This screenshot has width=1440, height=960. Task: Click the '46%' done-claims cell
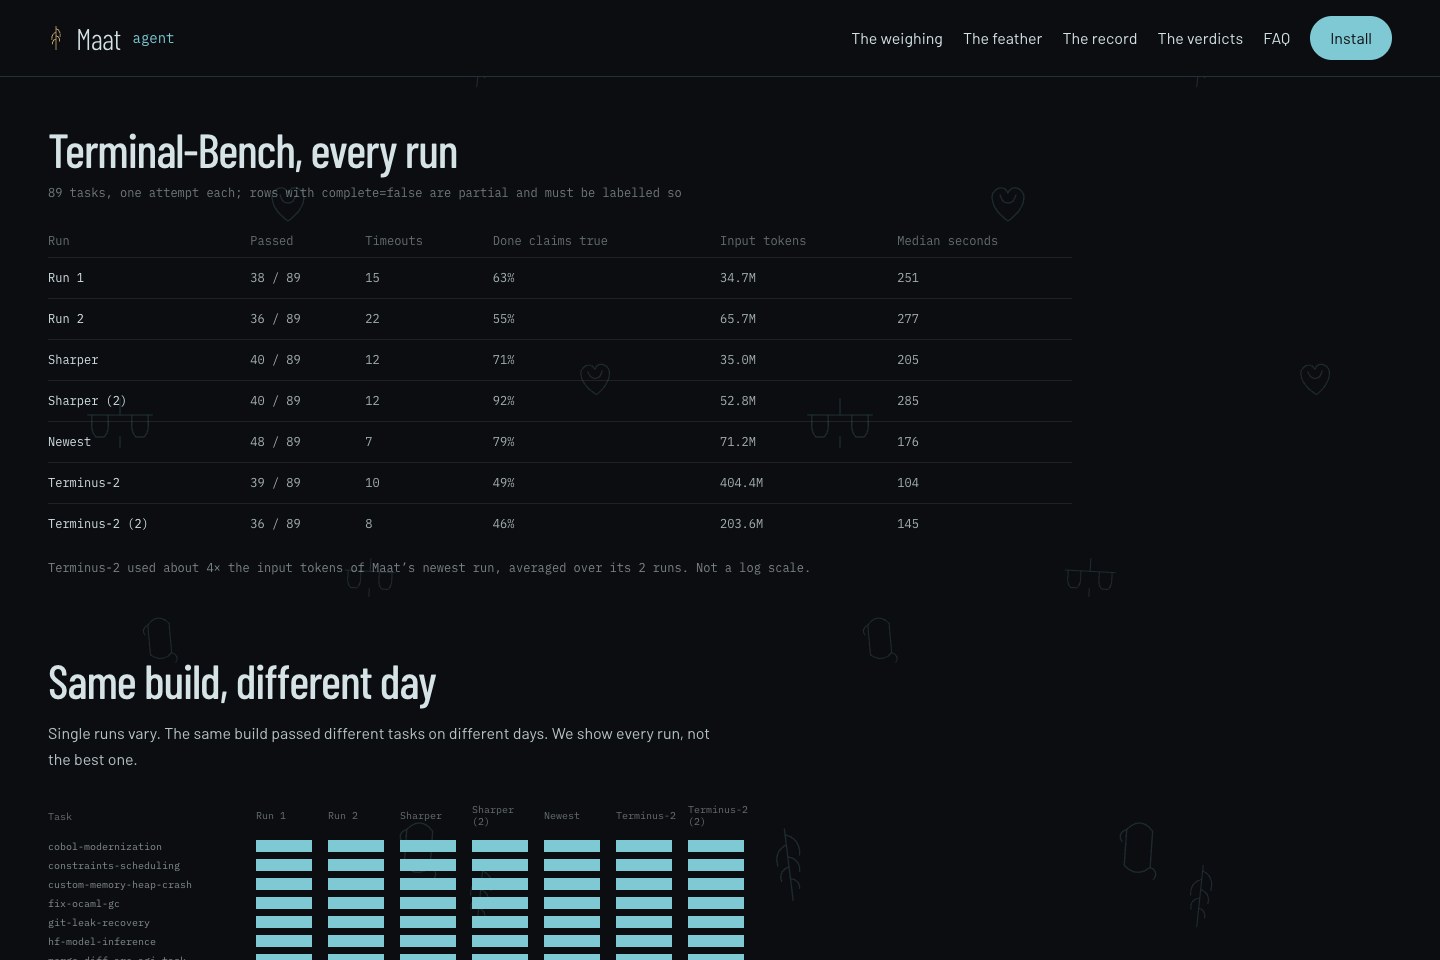tap(503, 524)
